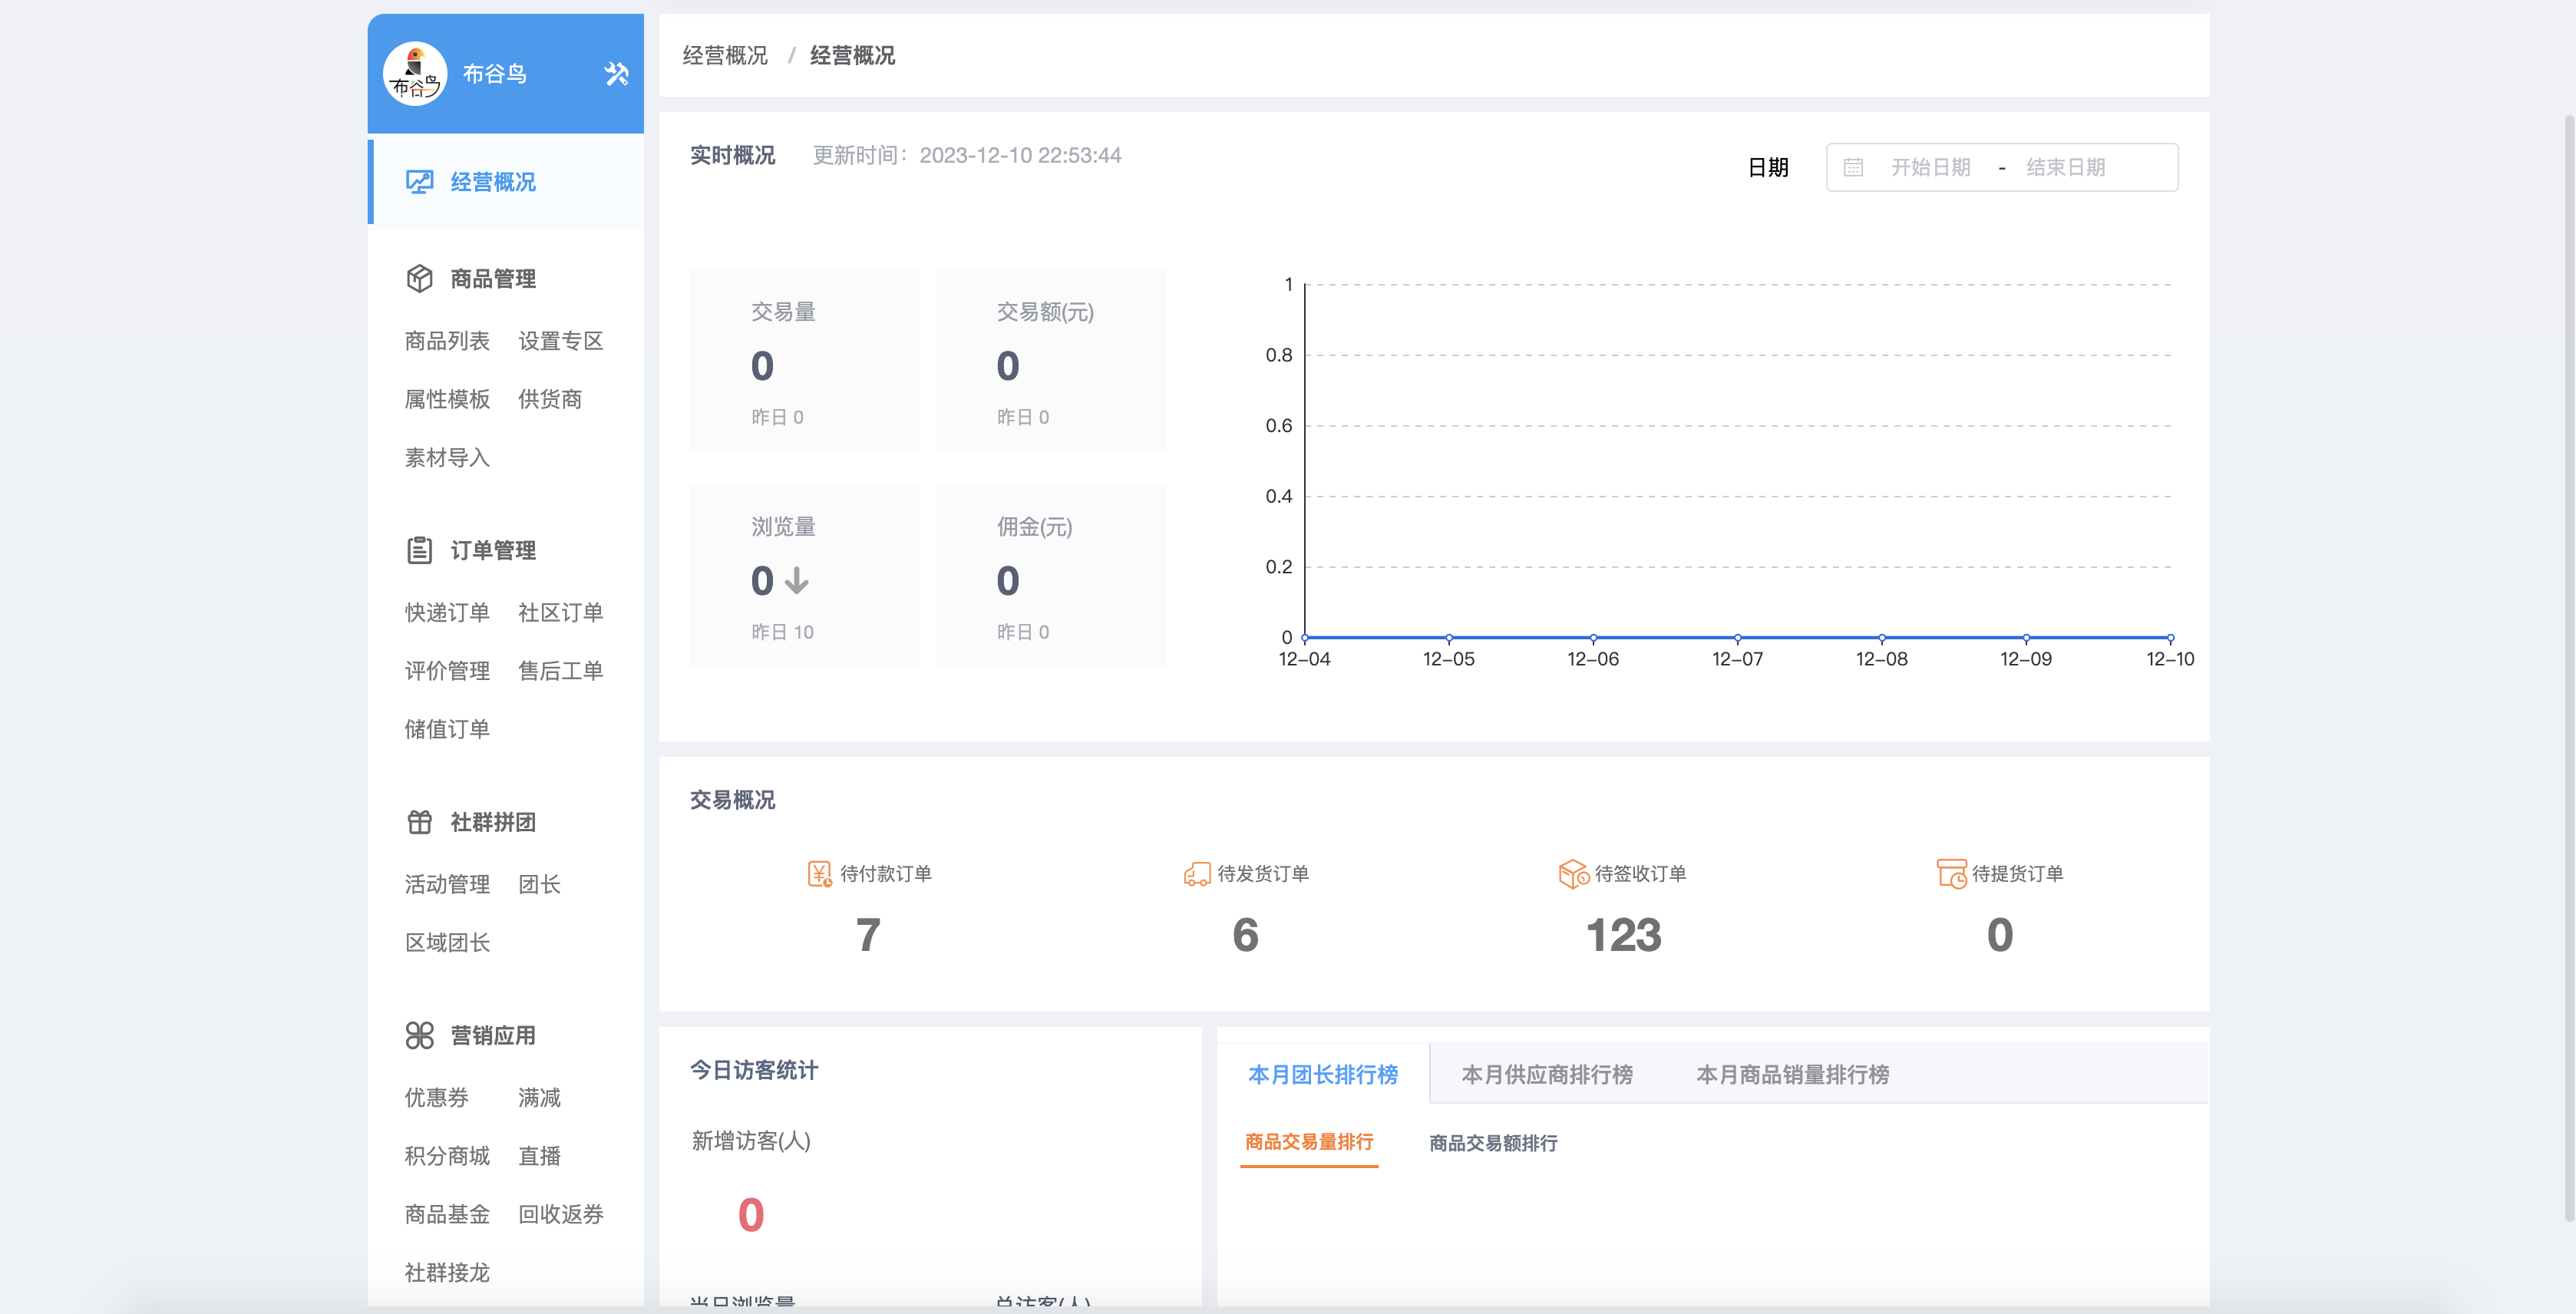This screenshot has height=1314, width=2576.
Task: Open 快递订单 list
Action: pyautogui.click(x=447, y=612)
